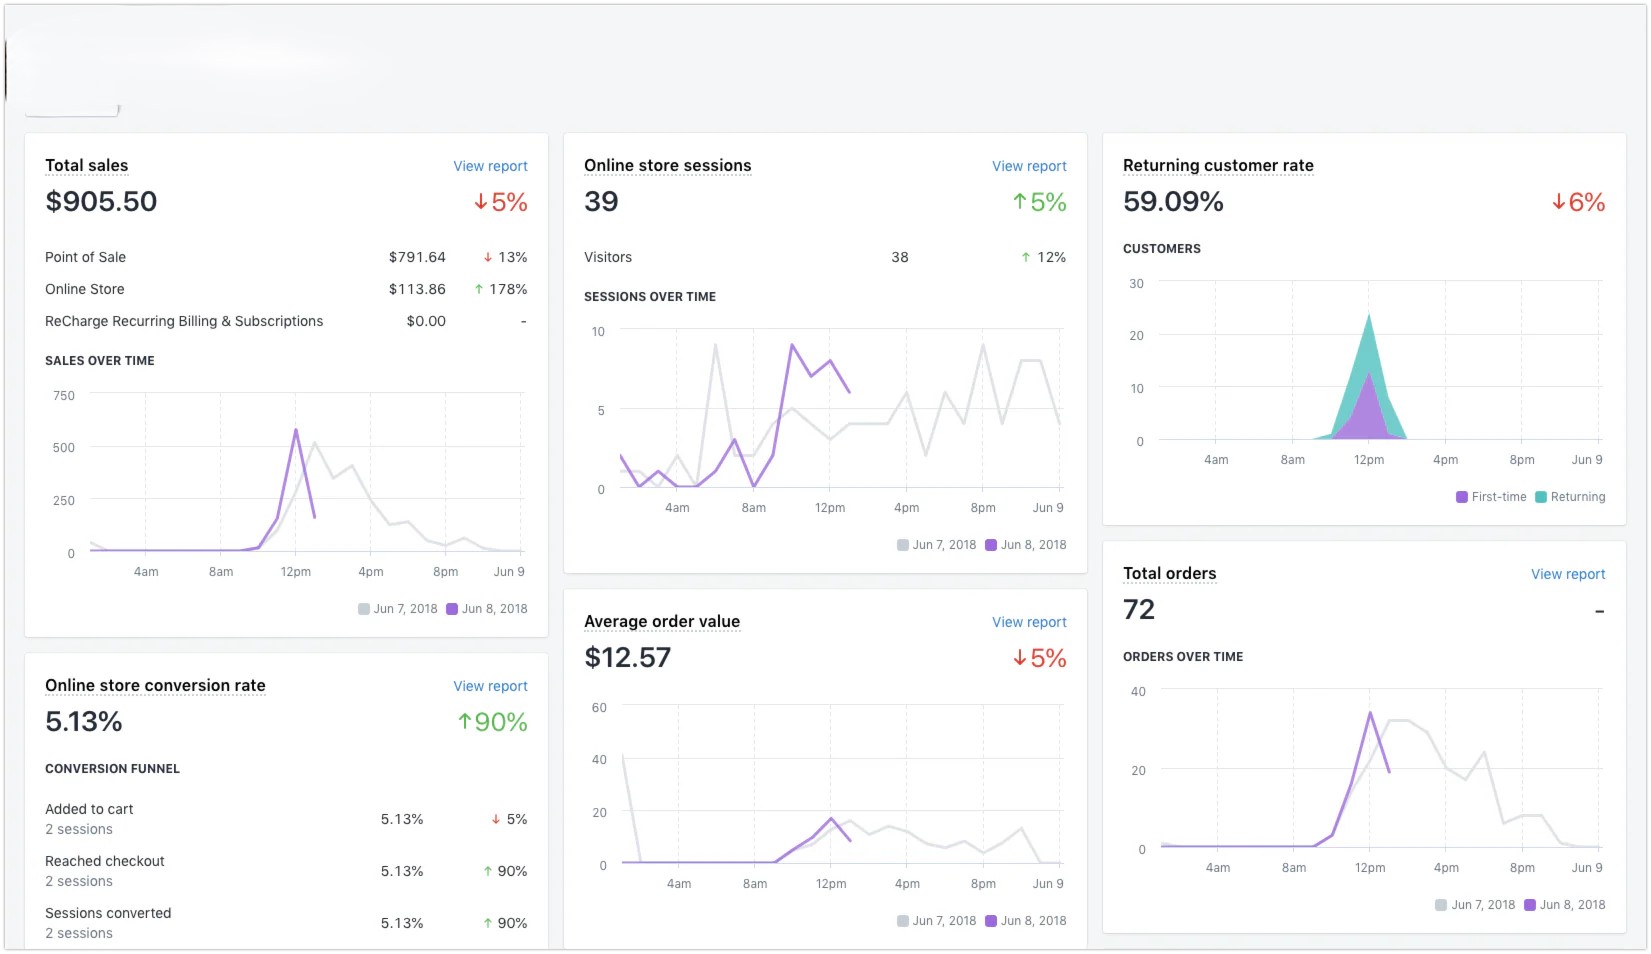Click the down arrow next to Point of Sale 13%

point(488,258)
